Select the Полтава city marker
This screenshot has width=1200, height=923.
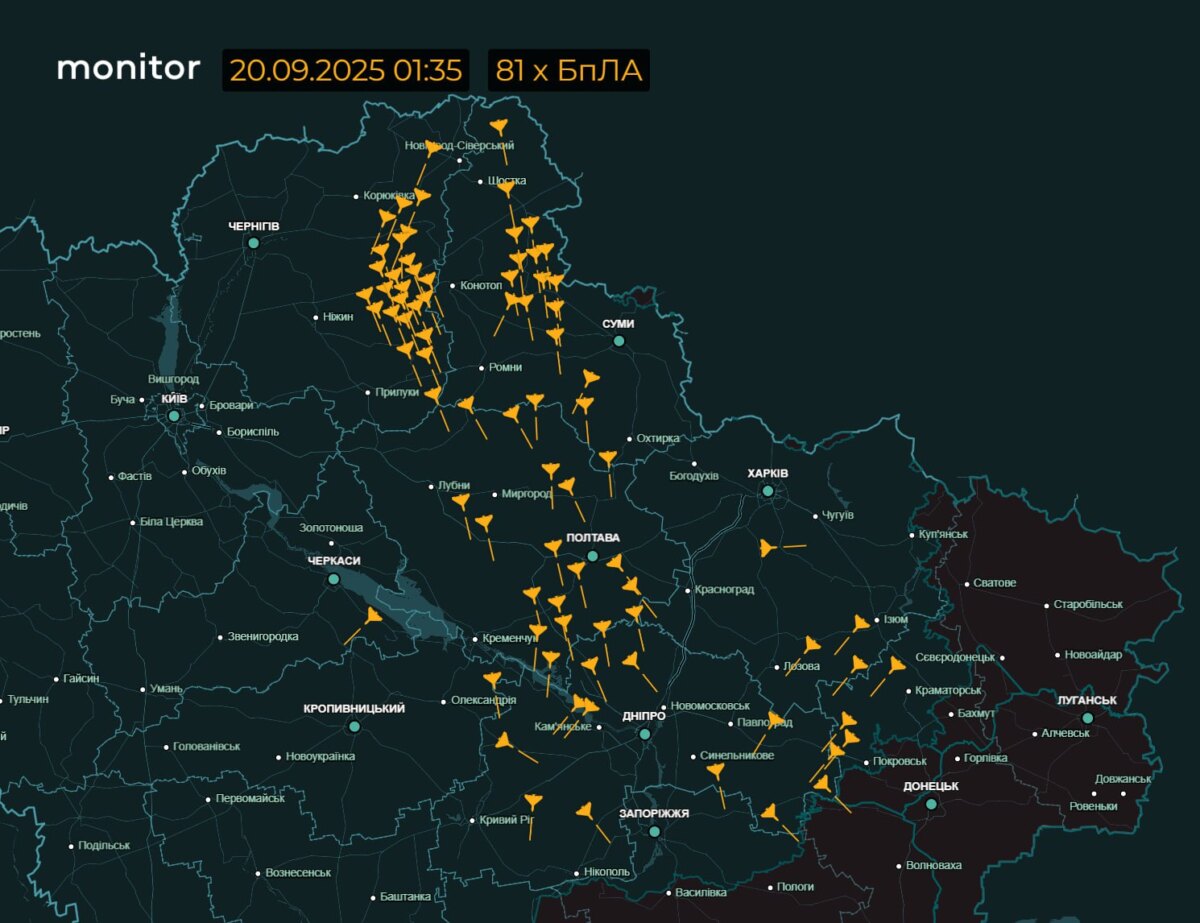pos(592,556)
